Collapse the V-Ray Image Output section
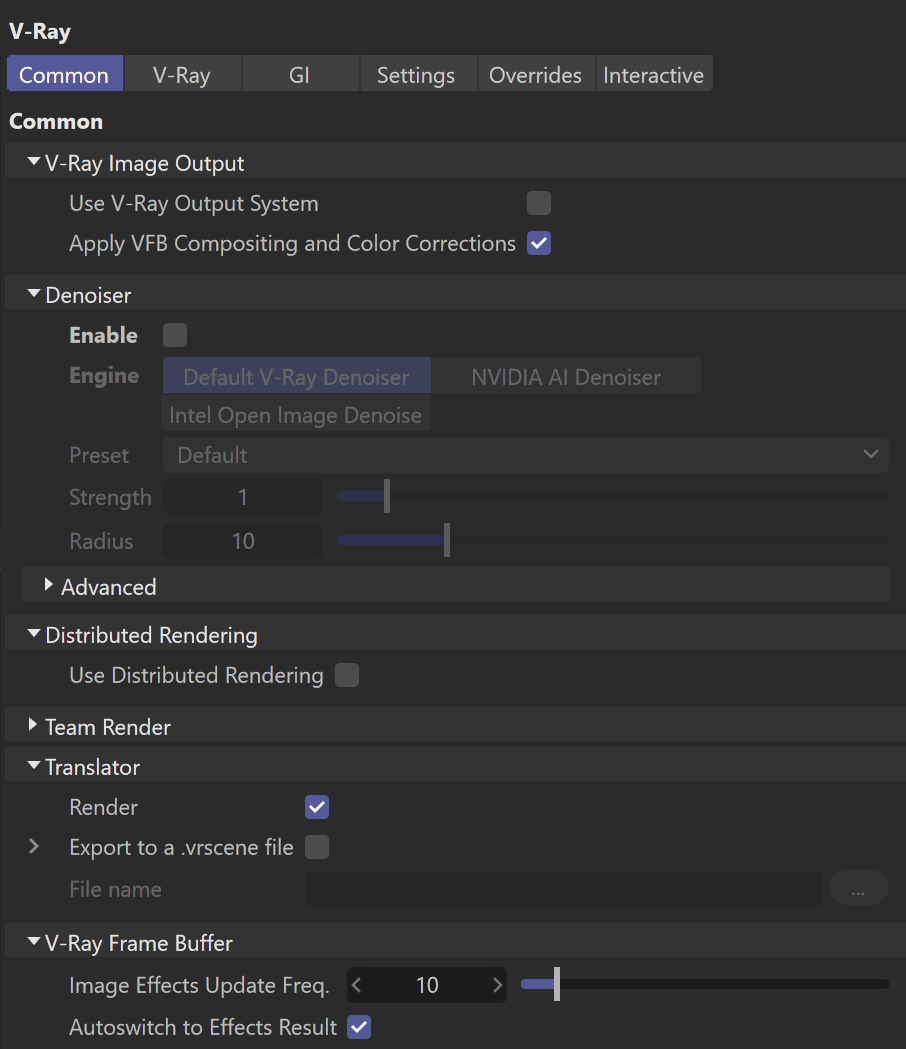This screenshot has height=1049, width=906. [x=33, y=162]
